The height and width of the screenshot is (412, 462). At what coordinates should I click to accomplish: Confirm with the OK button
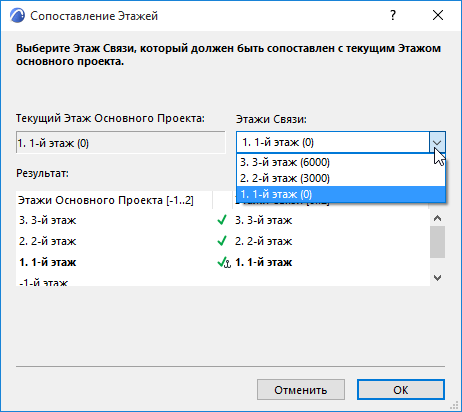[x=401, y=390]
